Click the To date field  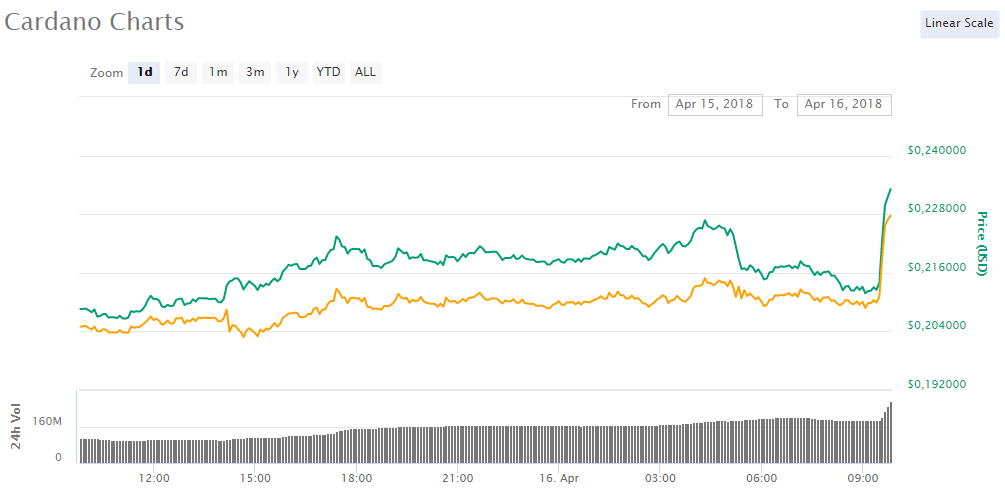pyautogui.click(x=843, y=104)
